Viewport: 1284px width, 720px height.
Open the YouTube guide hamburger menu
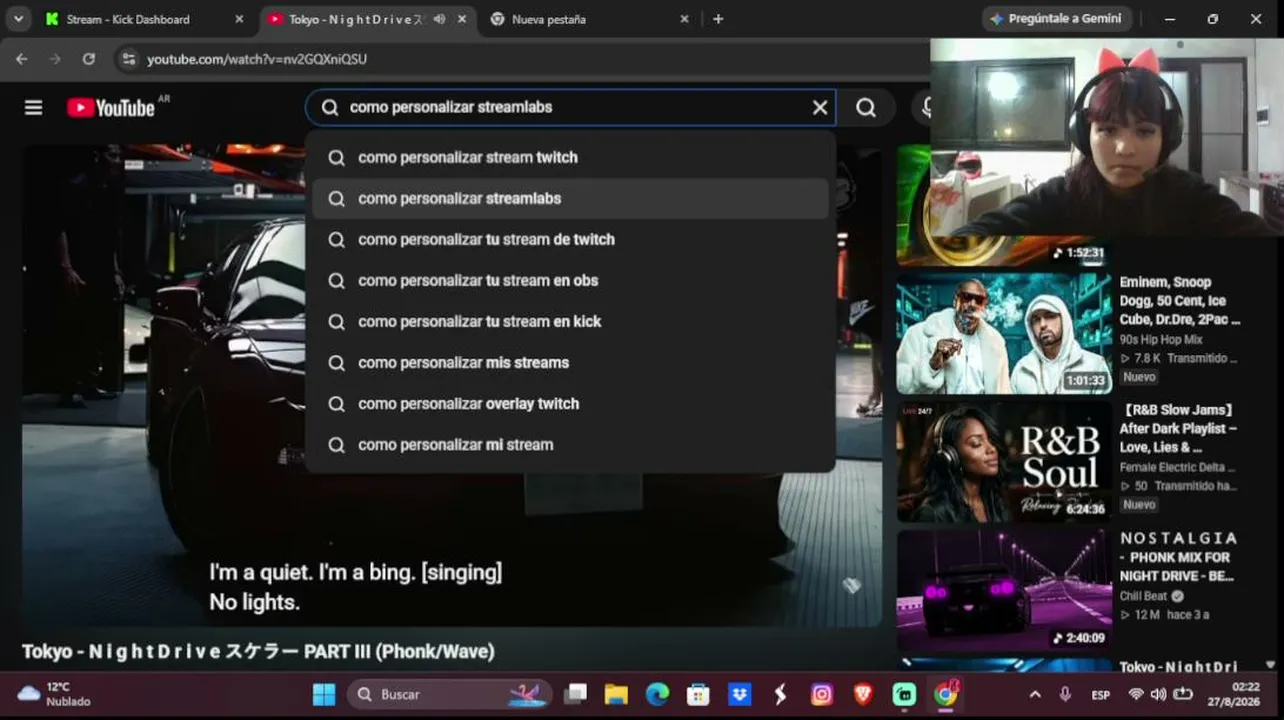coord(34,107)
